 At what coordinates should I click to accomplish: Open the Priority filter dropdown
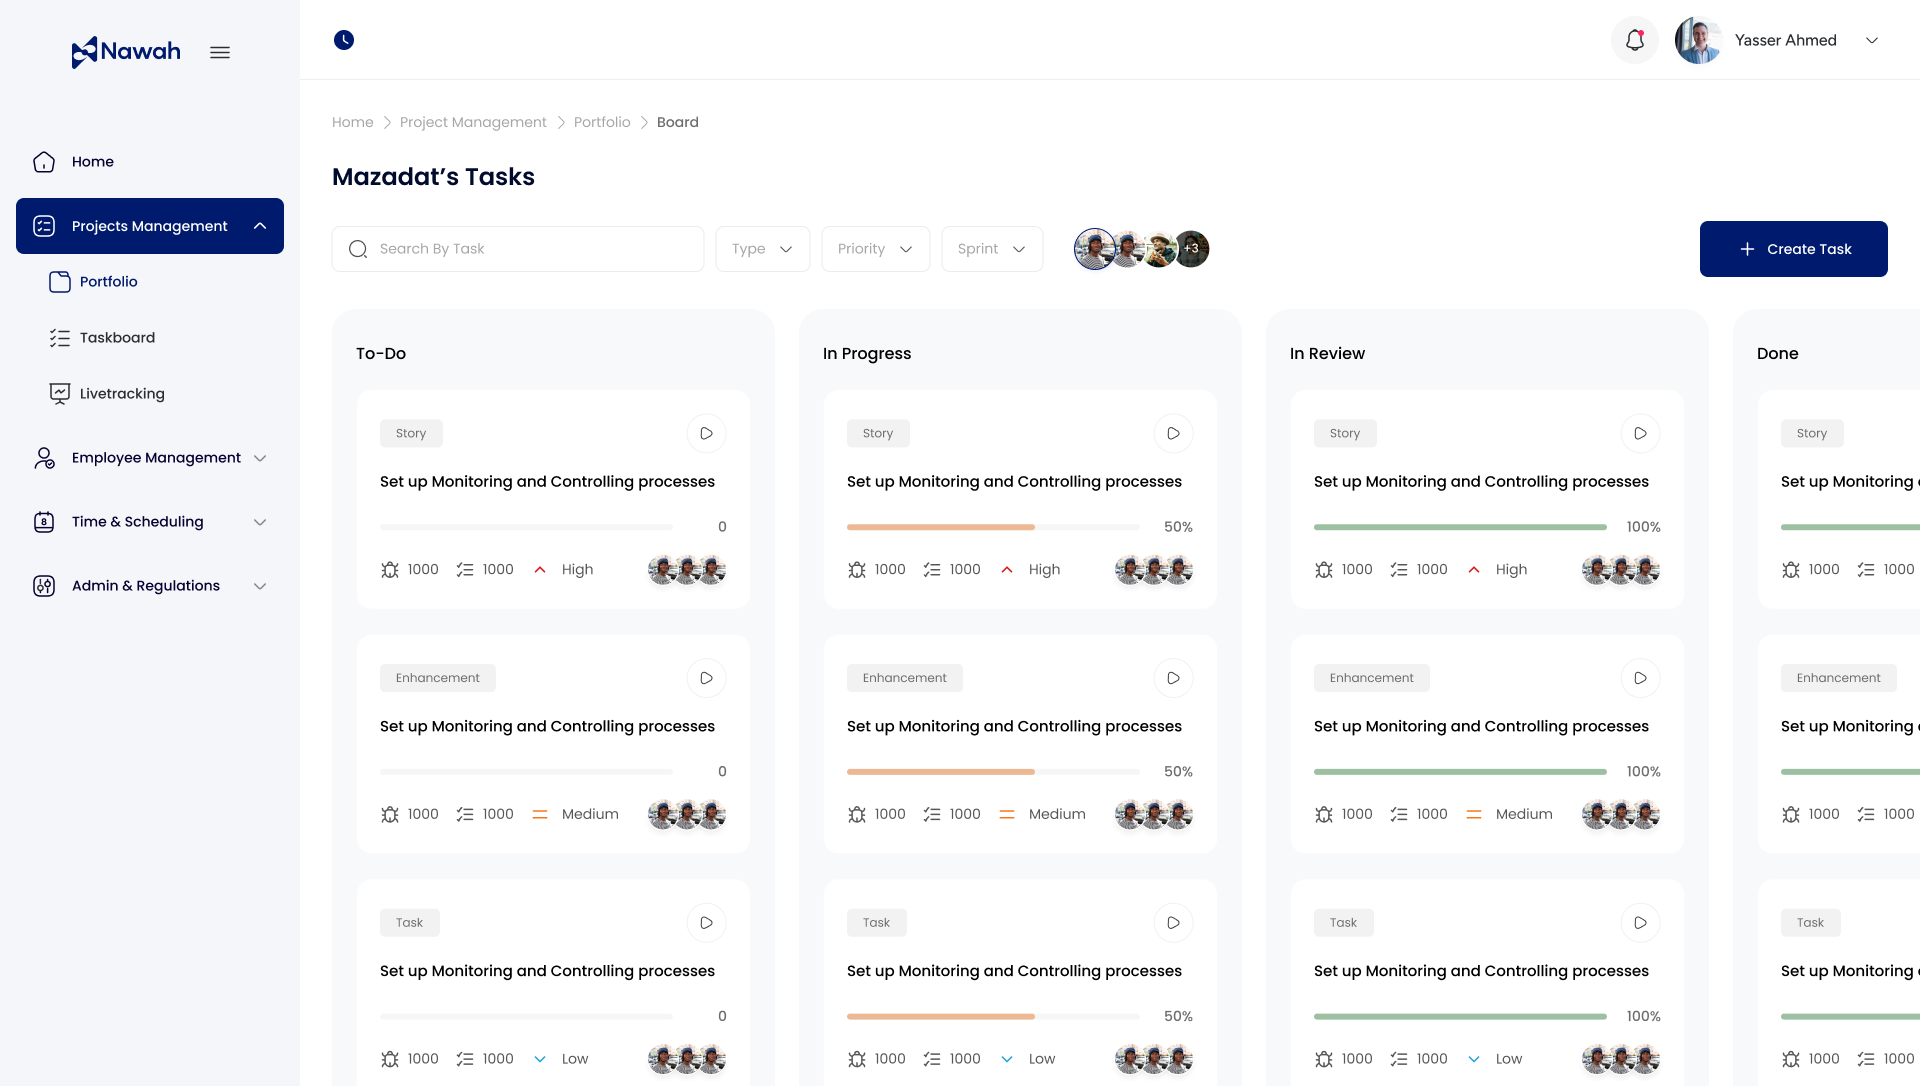click(x=875, y=249)
